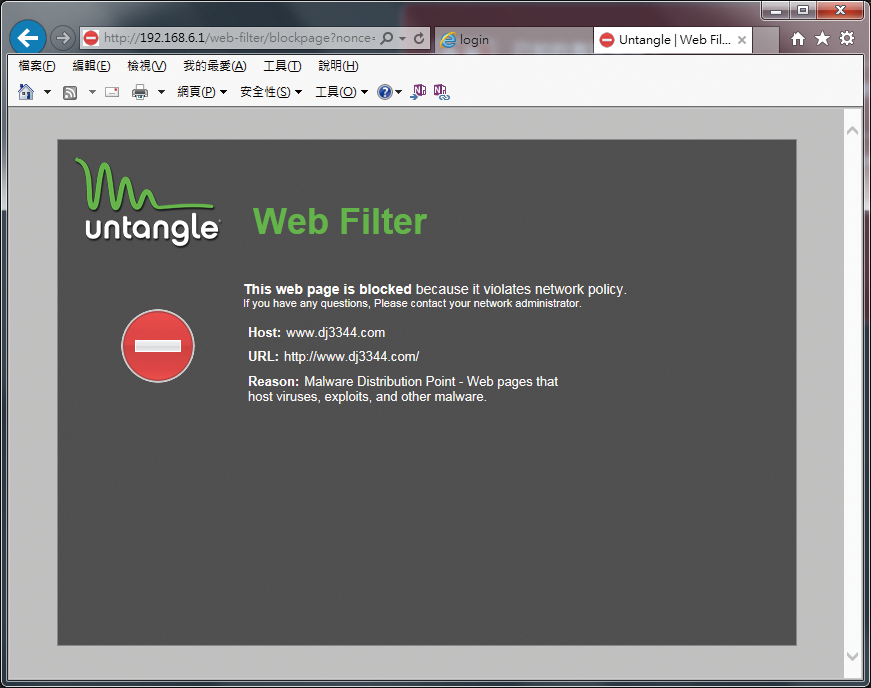This screenshot has height=688, width=871.
Task: Click the scrollbar up arrow
Action: (852, 131)
